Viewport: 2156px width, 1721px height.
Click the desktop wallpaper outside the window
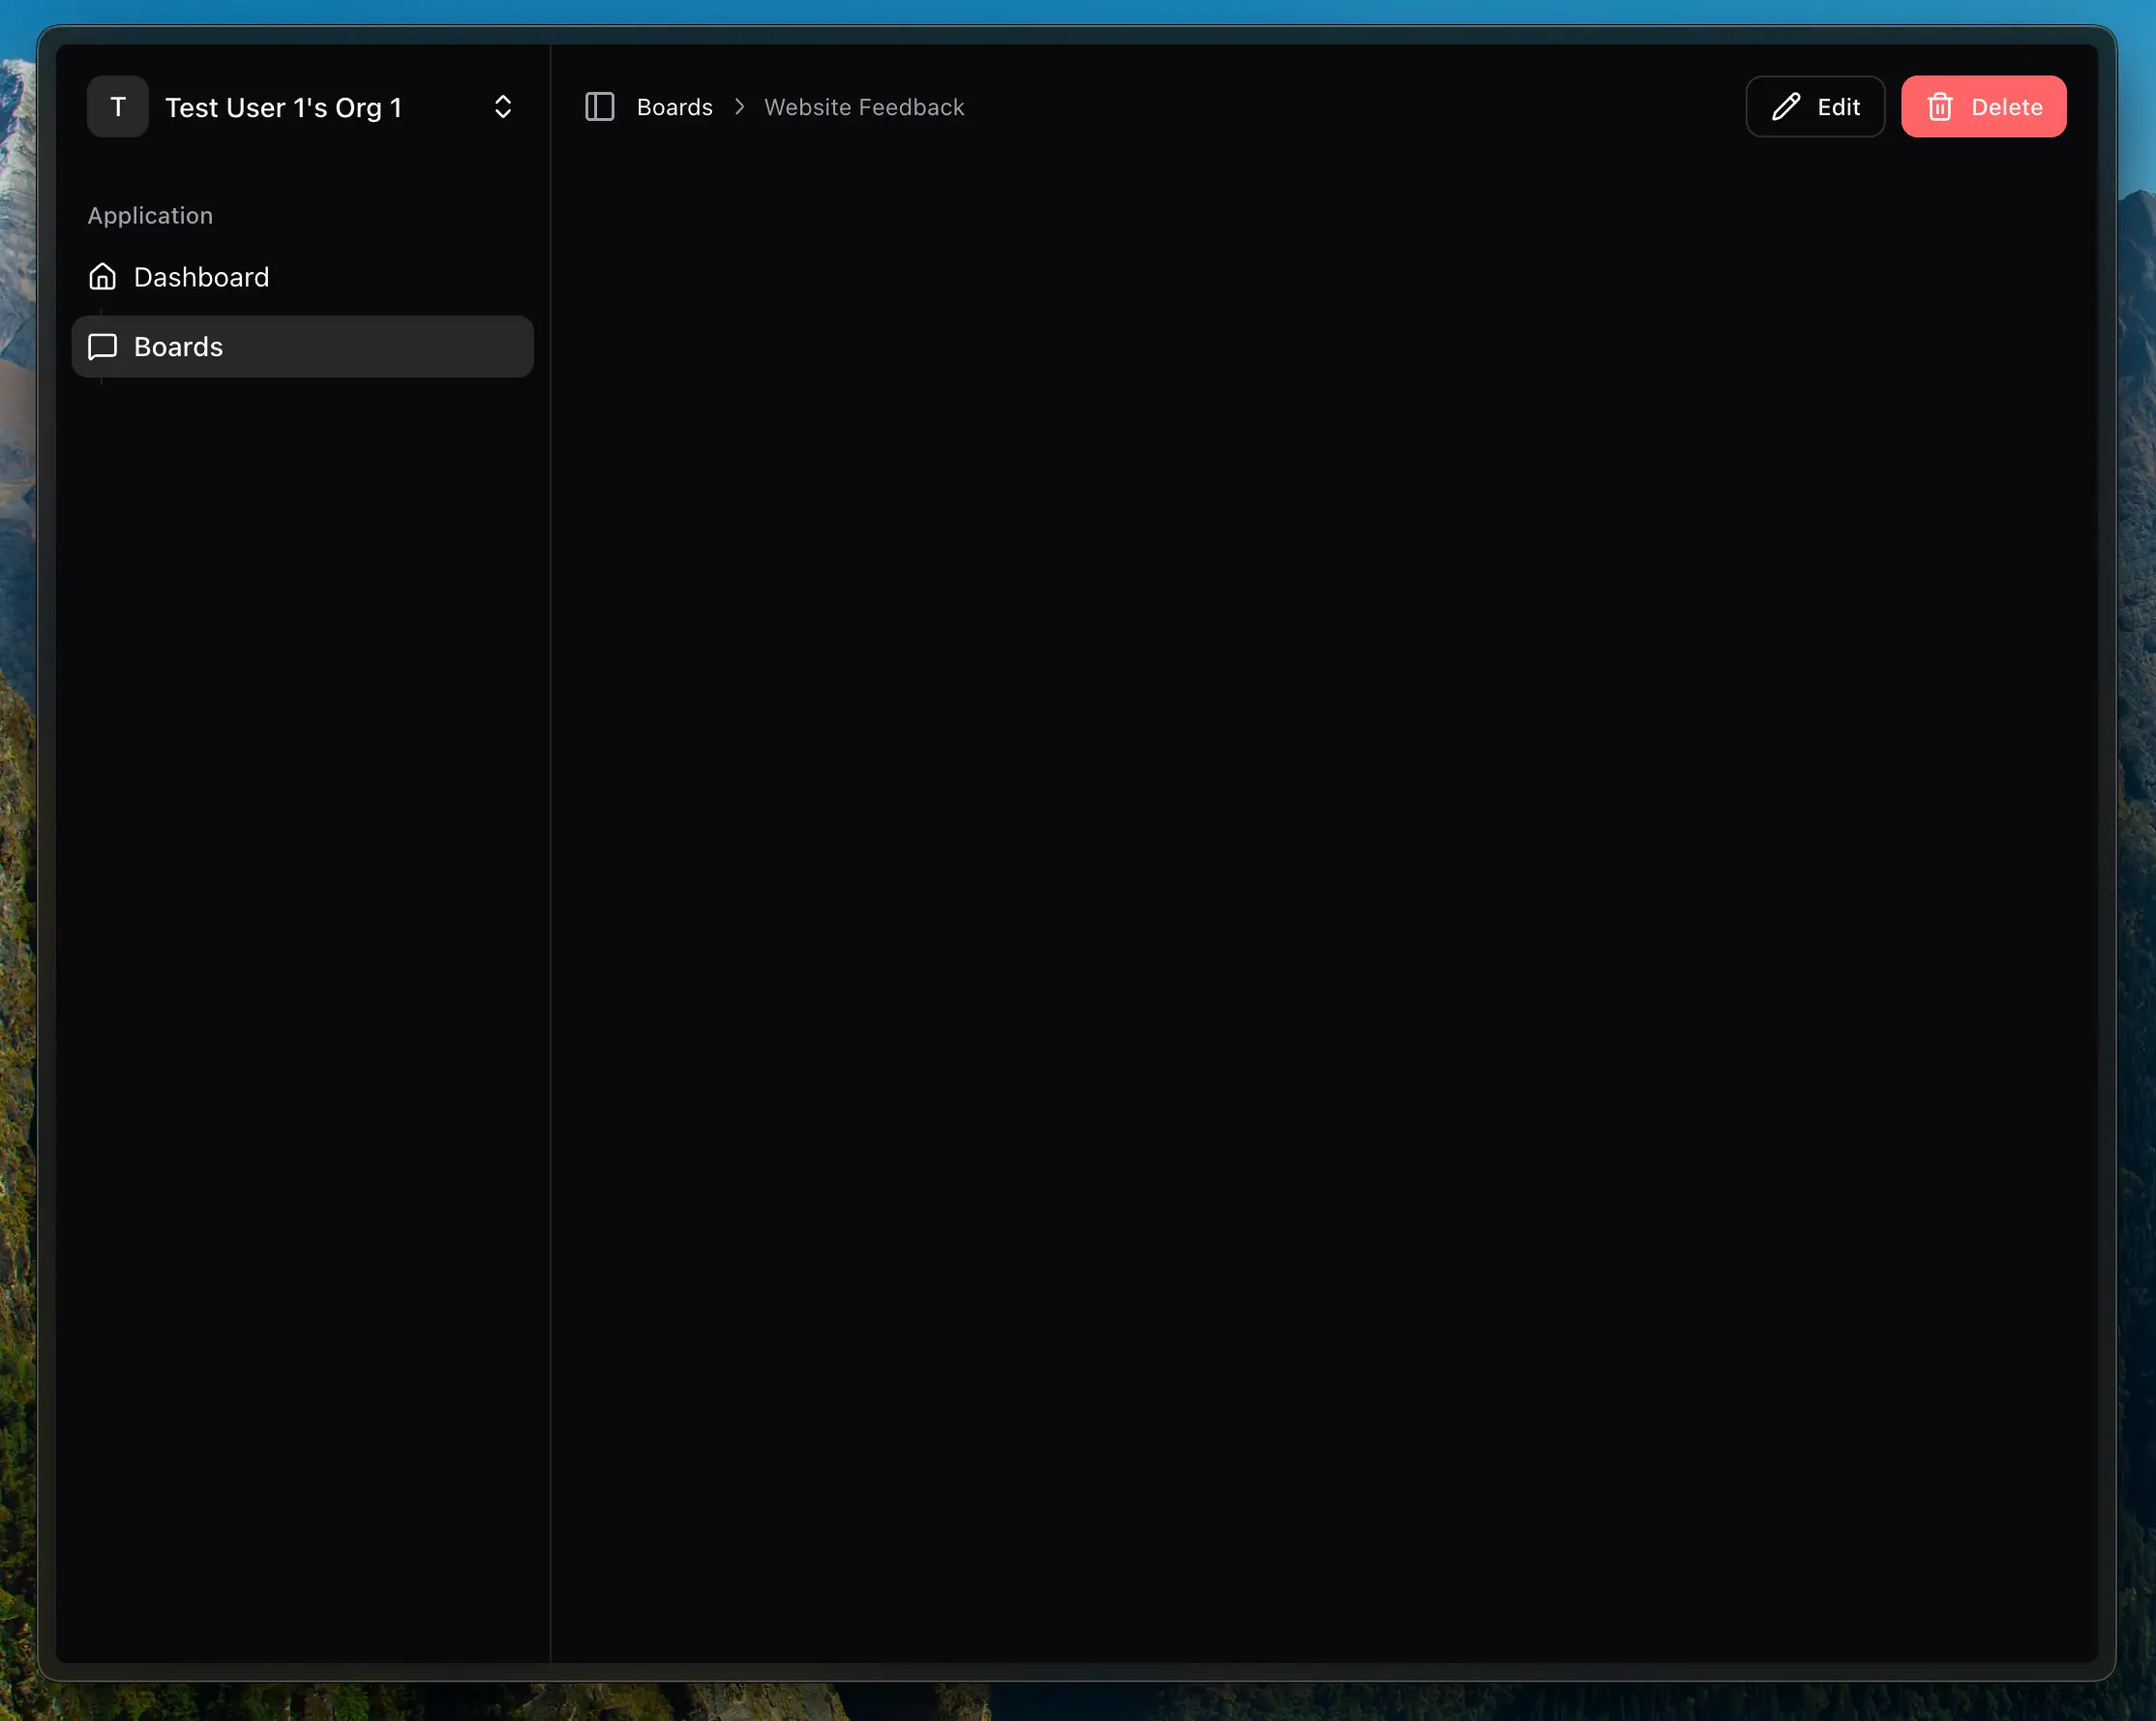(x=2138, y=900)
